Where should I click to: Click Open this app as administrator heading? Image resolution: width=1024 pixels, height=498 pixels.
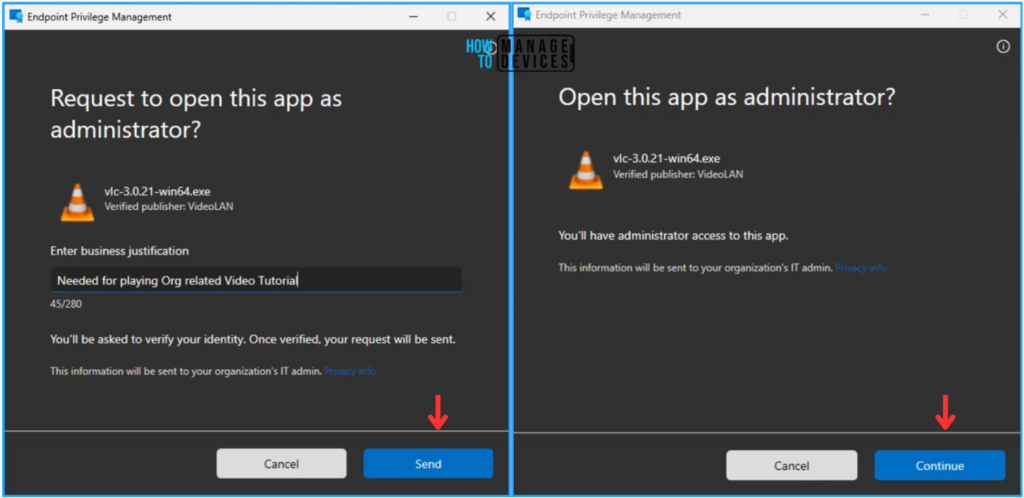727,98
